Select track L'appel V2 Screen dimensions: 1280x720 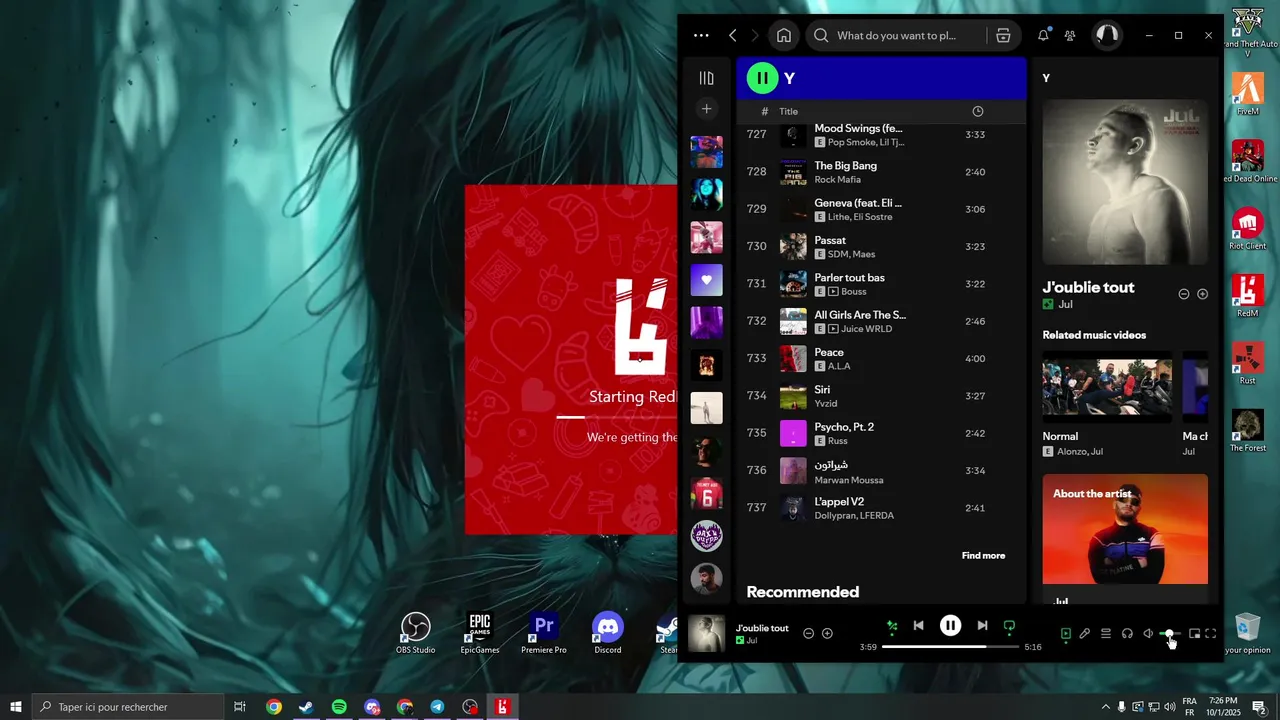tap(881, 508)
